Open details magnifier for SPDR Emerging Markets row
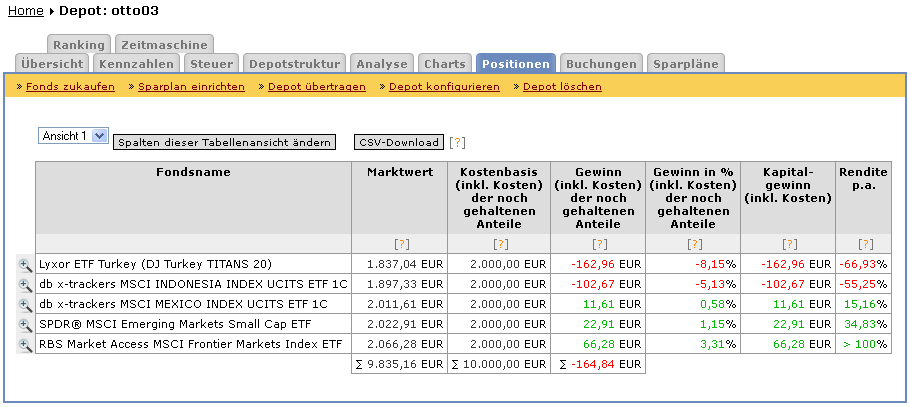This screenshot has height=407, width=910. tap(25, 325)
